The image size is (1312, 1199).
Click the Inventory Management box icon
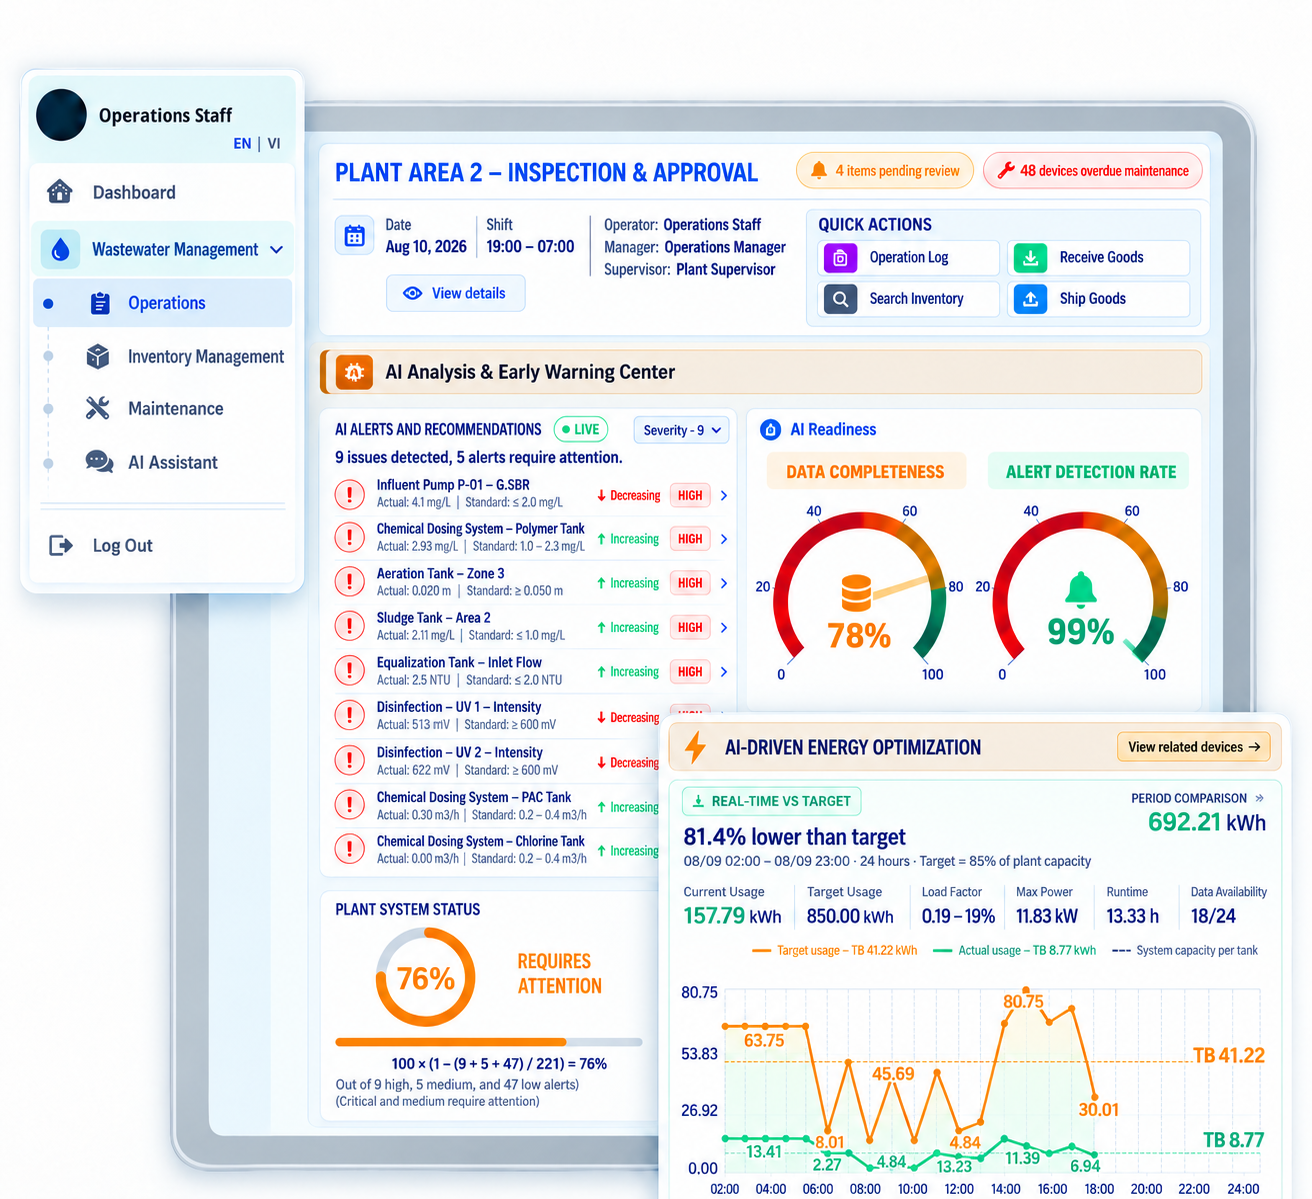(x=98, y=356)
